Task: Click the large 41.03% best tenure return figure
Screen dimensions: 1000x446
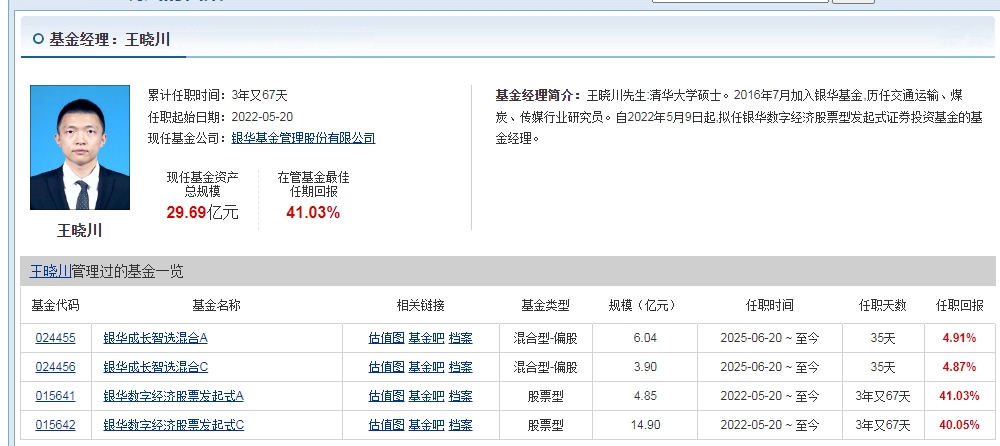Action: tap(313, 212)
